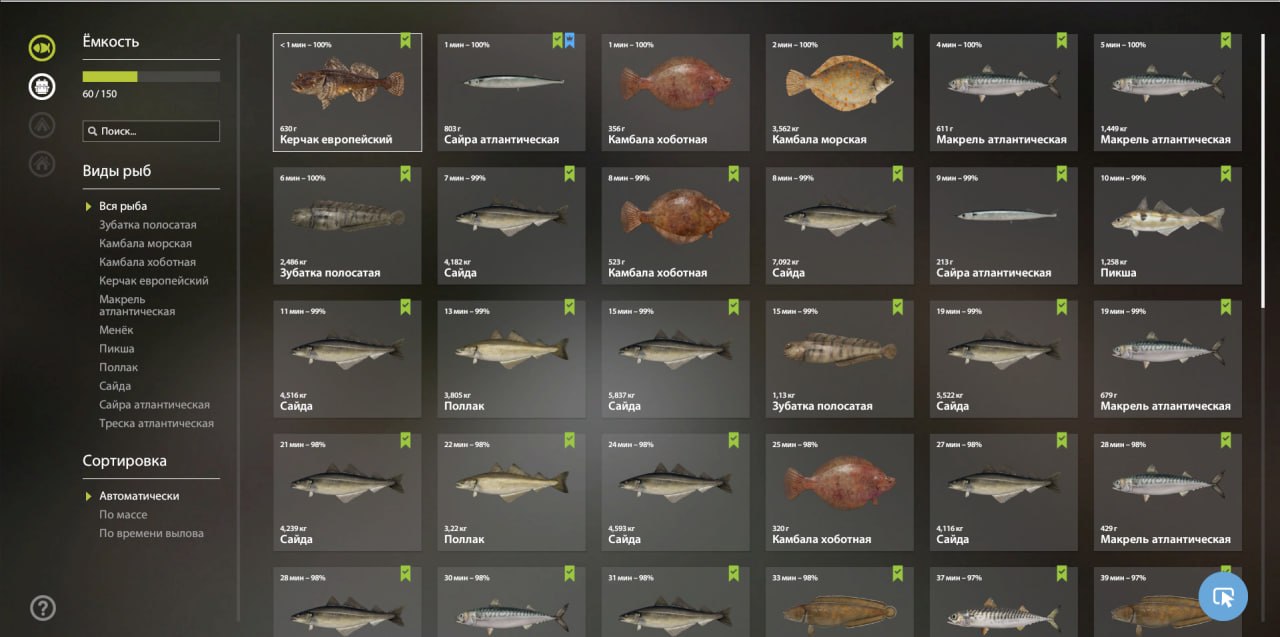Viewport: 1280px width, 637px height.
Task: Filter list by Зубатка полосатая
Action: pyautogui.click(x=148, y=225)
